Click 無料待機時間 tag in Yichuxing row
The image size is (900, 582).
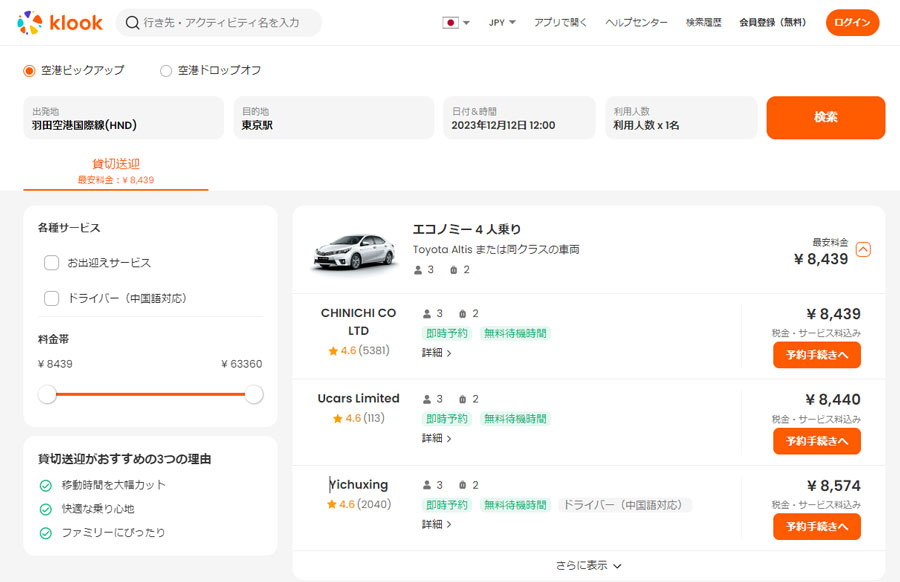click(515, 505)
